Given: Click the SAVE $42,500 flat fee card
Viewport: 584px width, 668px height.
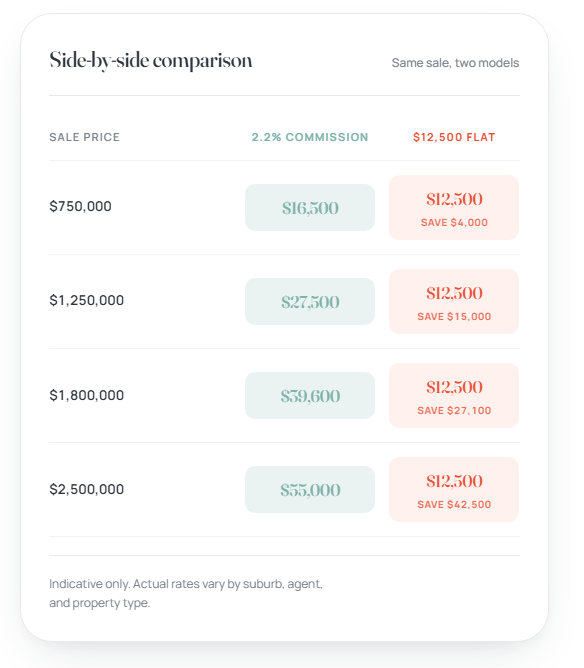Looking at the screenshot, I should click(454, 489).
